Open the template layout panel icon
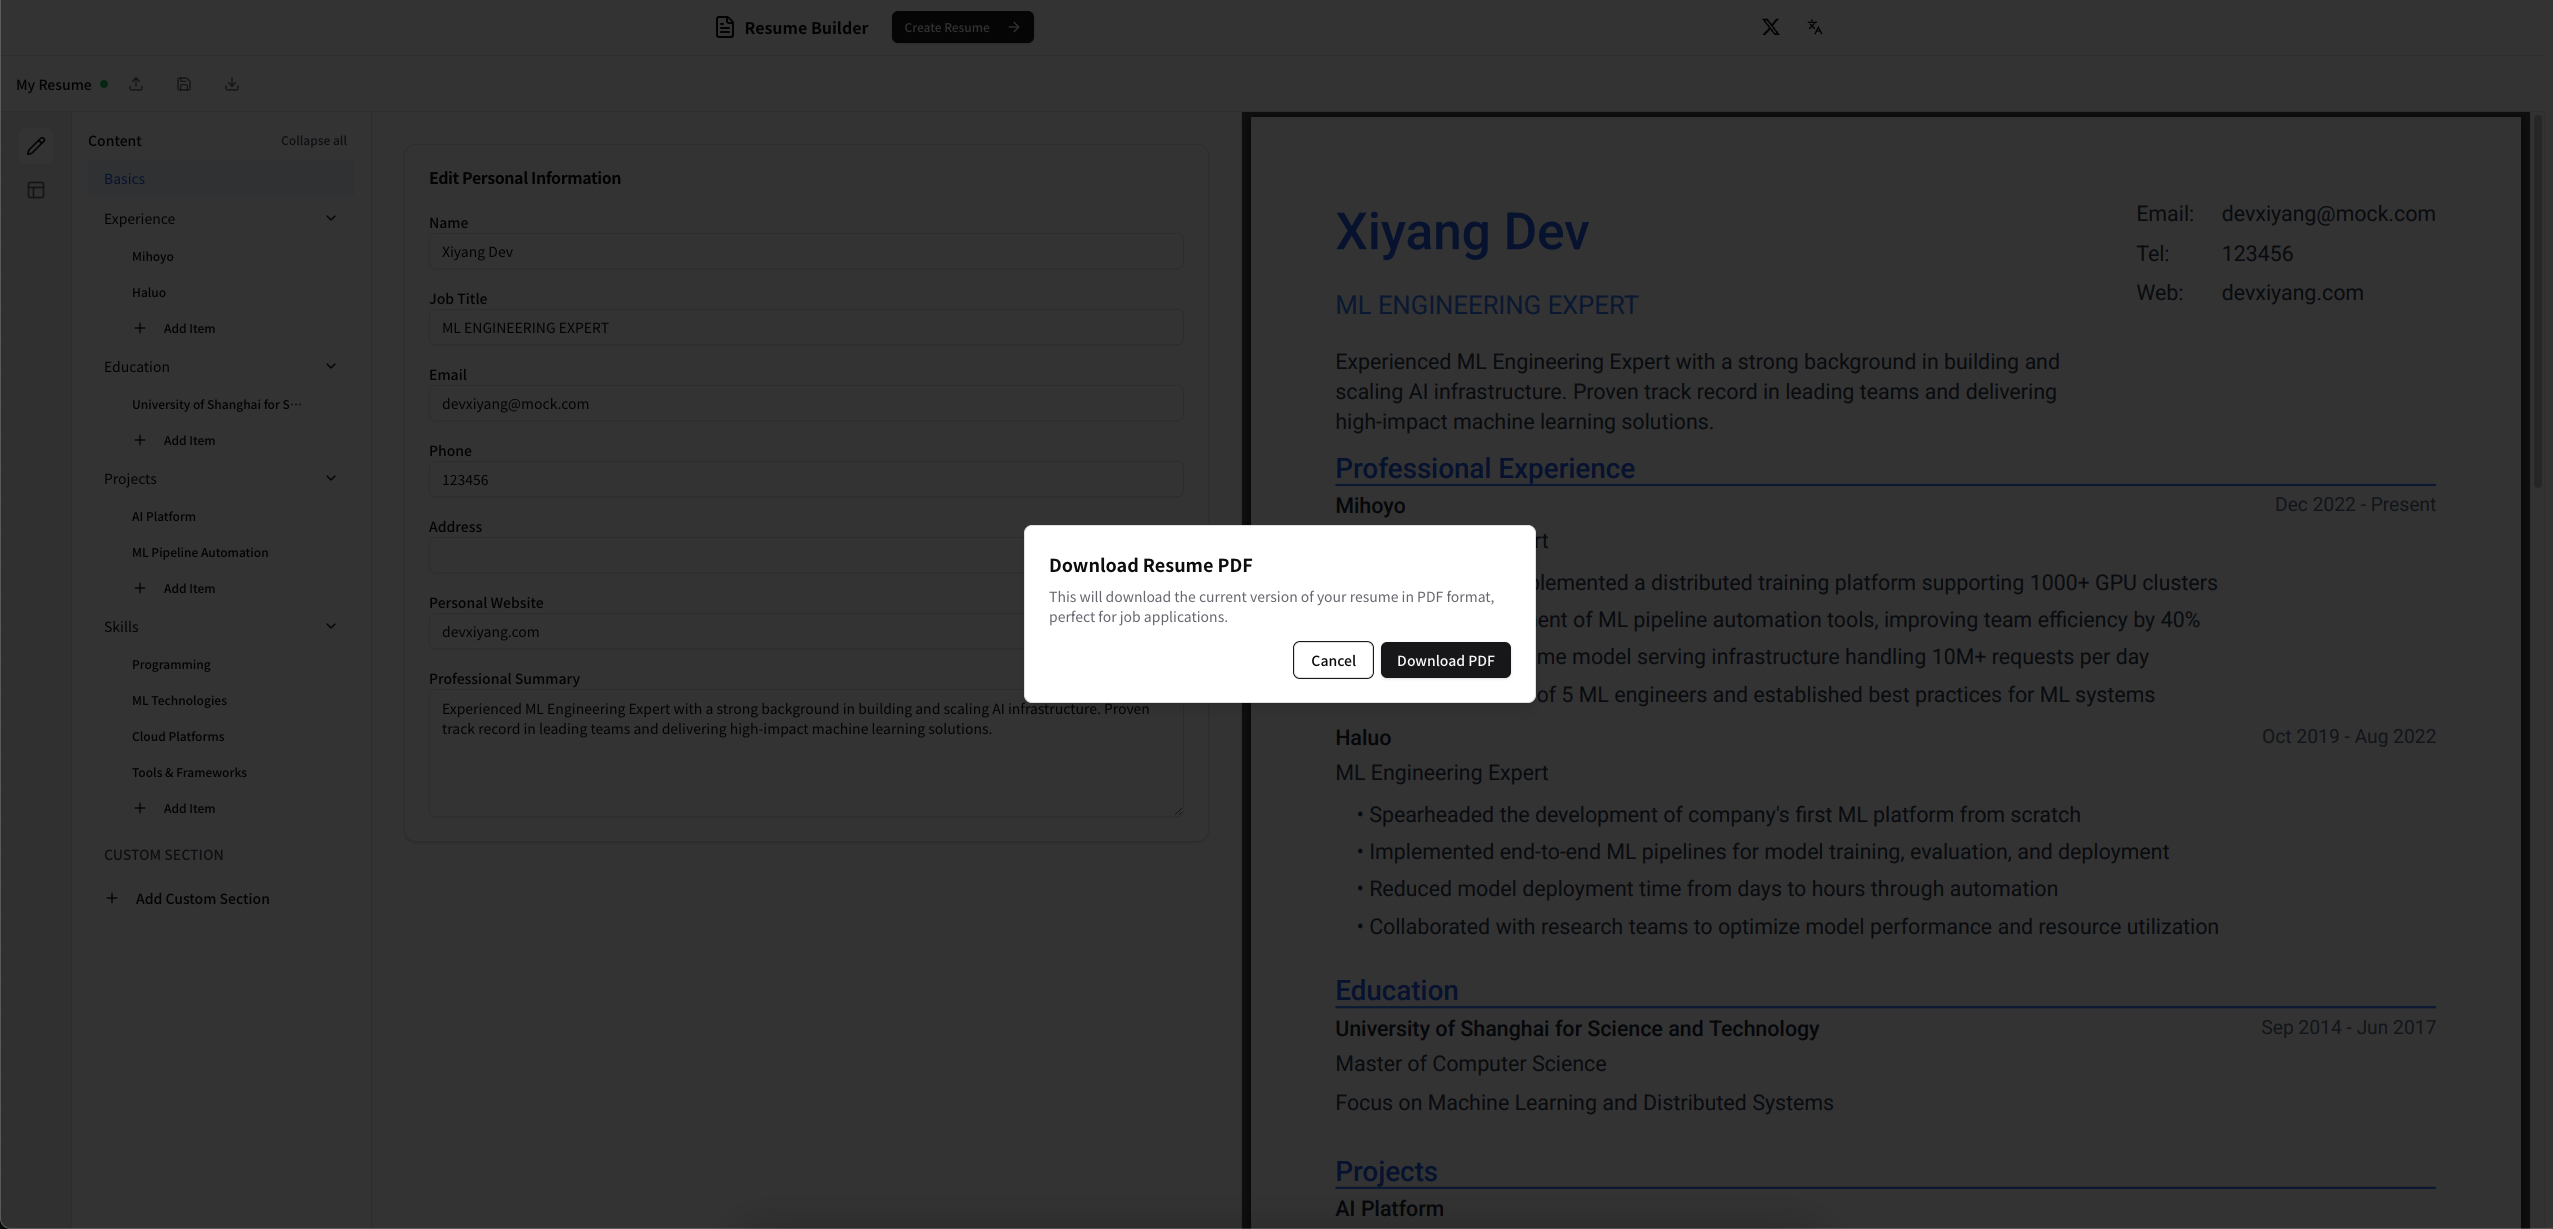Image resolution: width=2553 pixels, height=1229 pixels. coord(36,189)
